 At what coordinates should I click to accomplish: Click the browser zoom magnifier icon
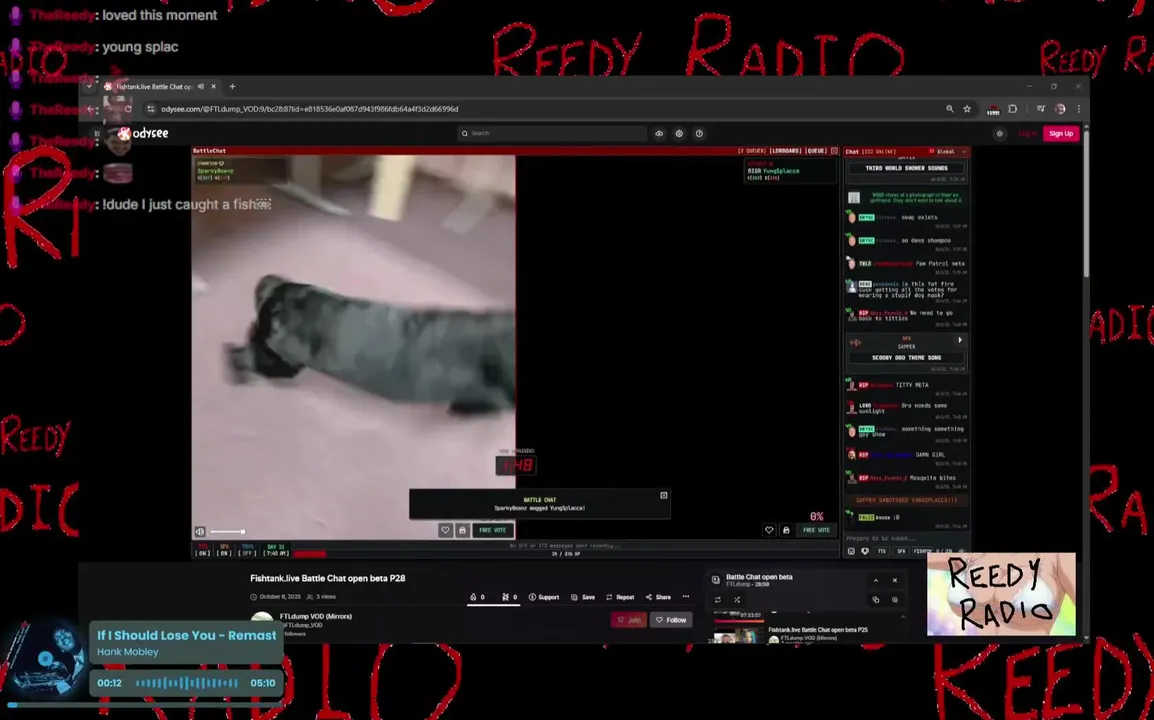(949, 109)
